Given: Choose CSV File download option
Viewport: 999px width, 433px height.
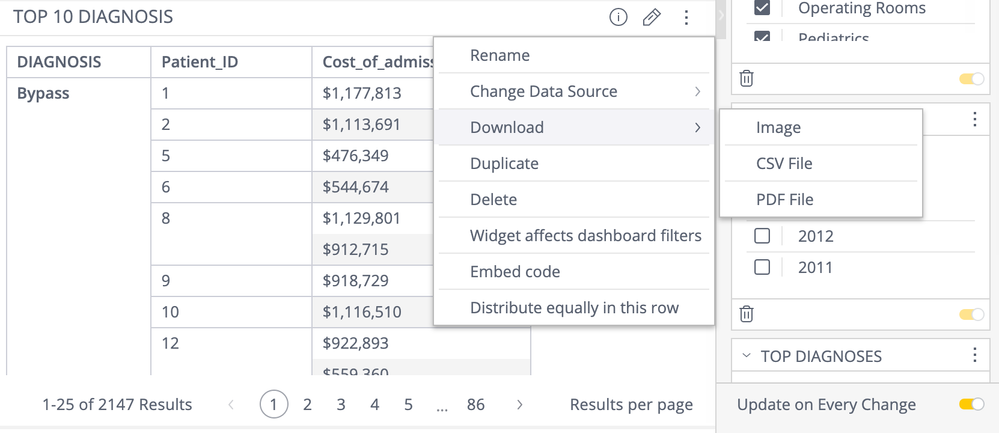Looking at the screenshot, I should point(784,164).
